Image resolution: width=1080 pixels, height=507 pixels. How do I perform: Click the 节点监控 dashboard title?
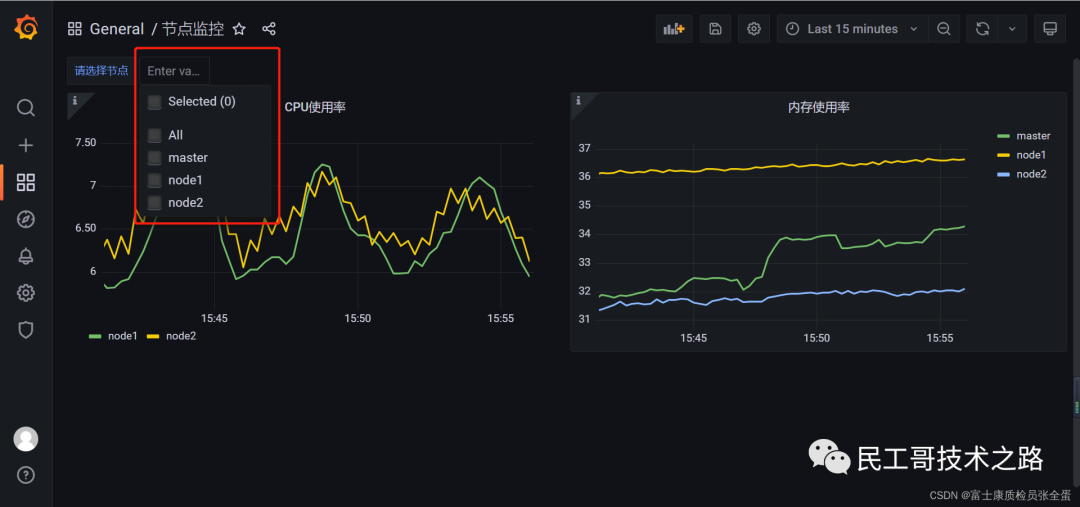pos(193,29)
